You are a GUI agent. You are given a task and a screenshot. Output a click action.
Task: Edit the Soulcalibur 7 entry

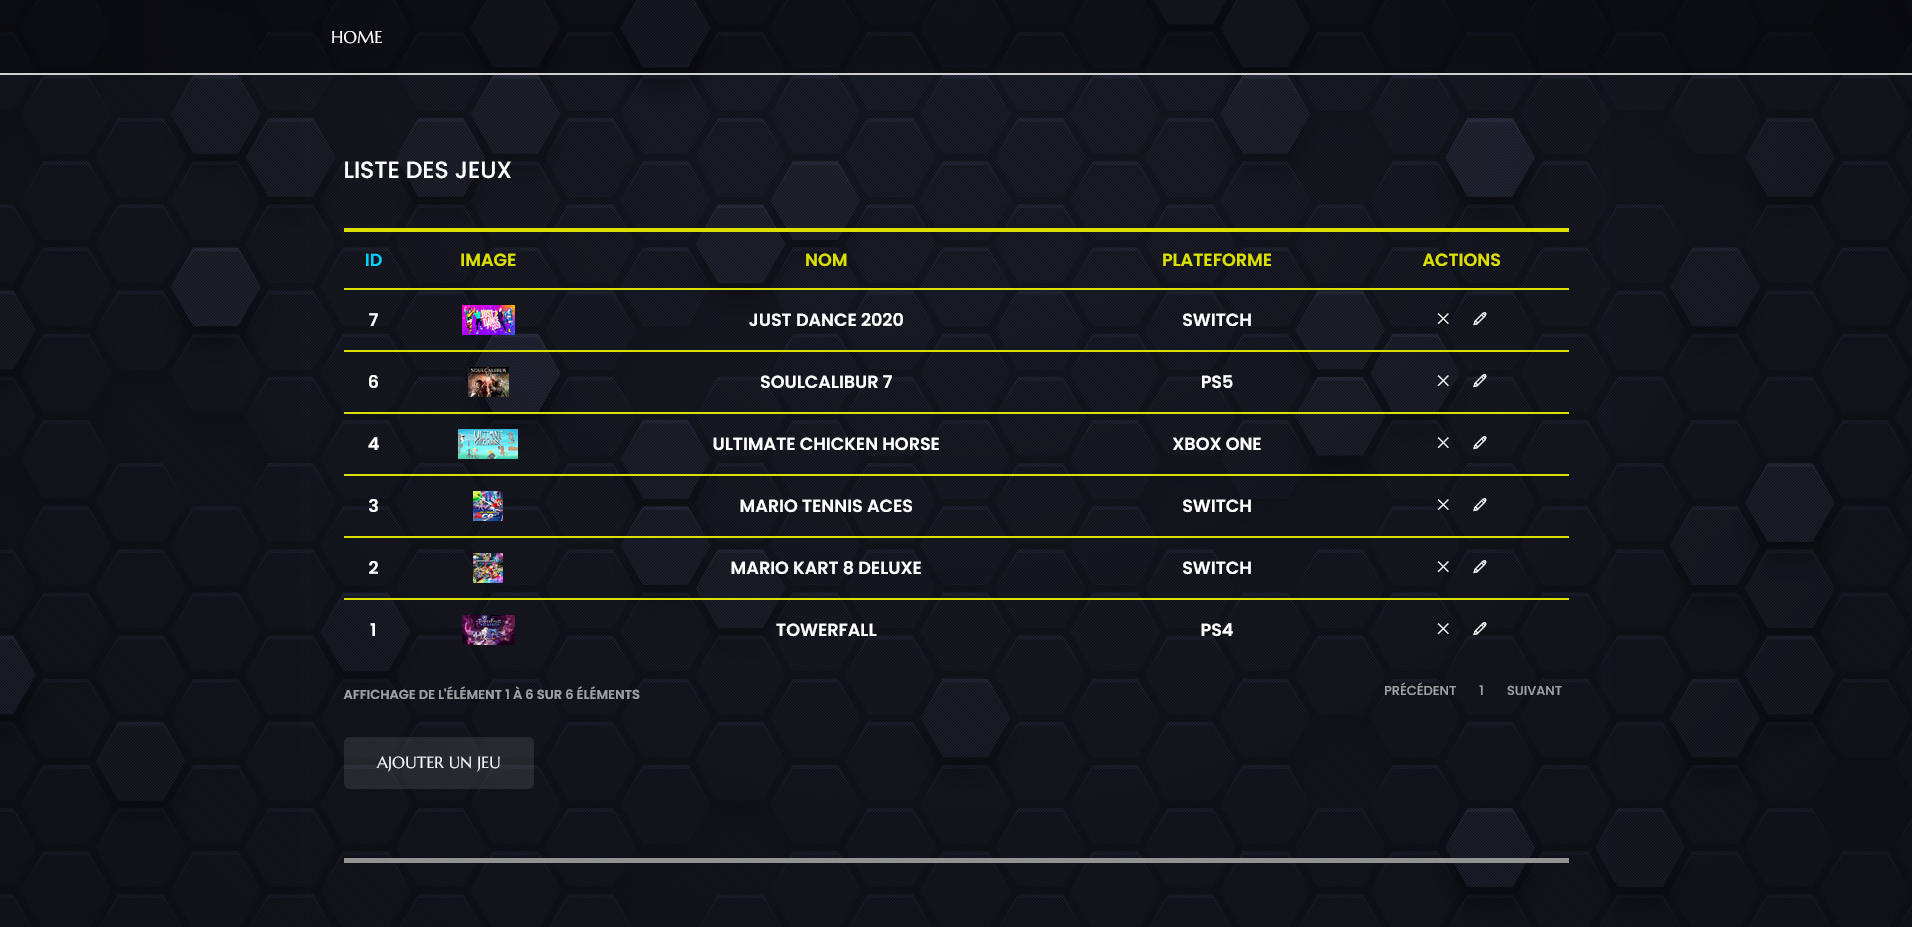coord(1479,381)
